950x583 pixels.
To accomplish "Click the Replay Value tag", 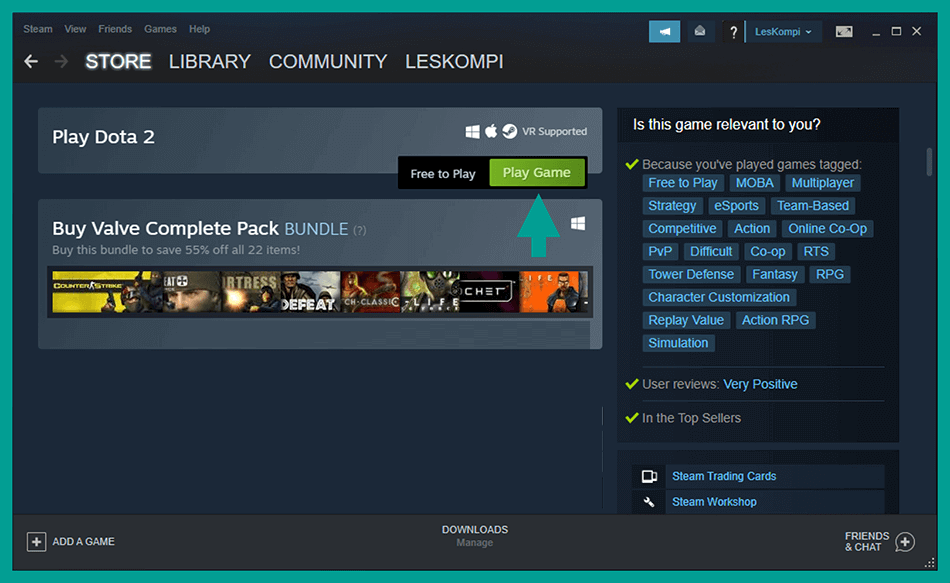I will click(x=686, y=320).
